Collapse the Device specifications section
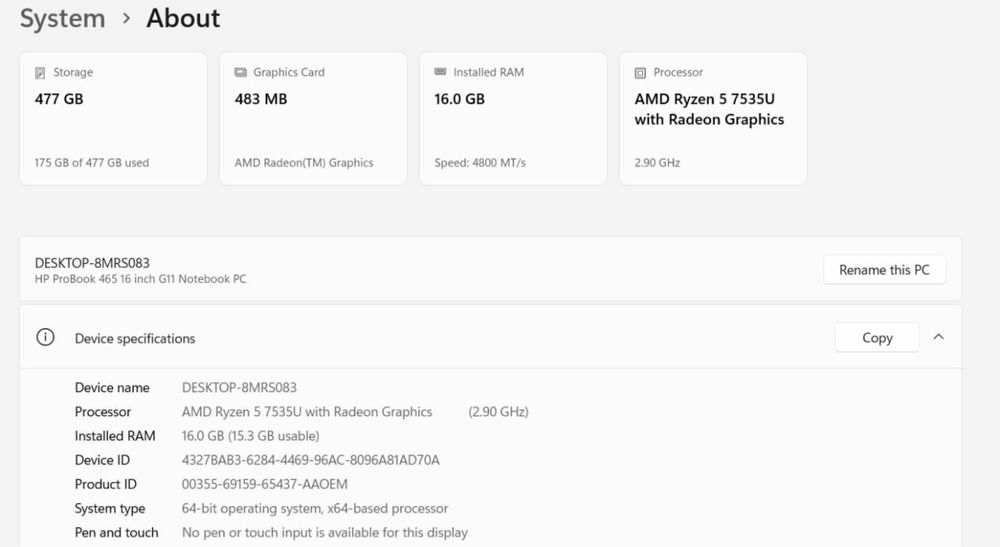This screenshot has width=1000, height=547. [x=938, y=338]
